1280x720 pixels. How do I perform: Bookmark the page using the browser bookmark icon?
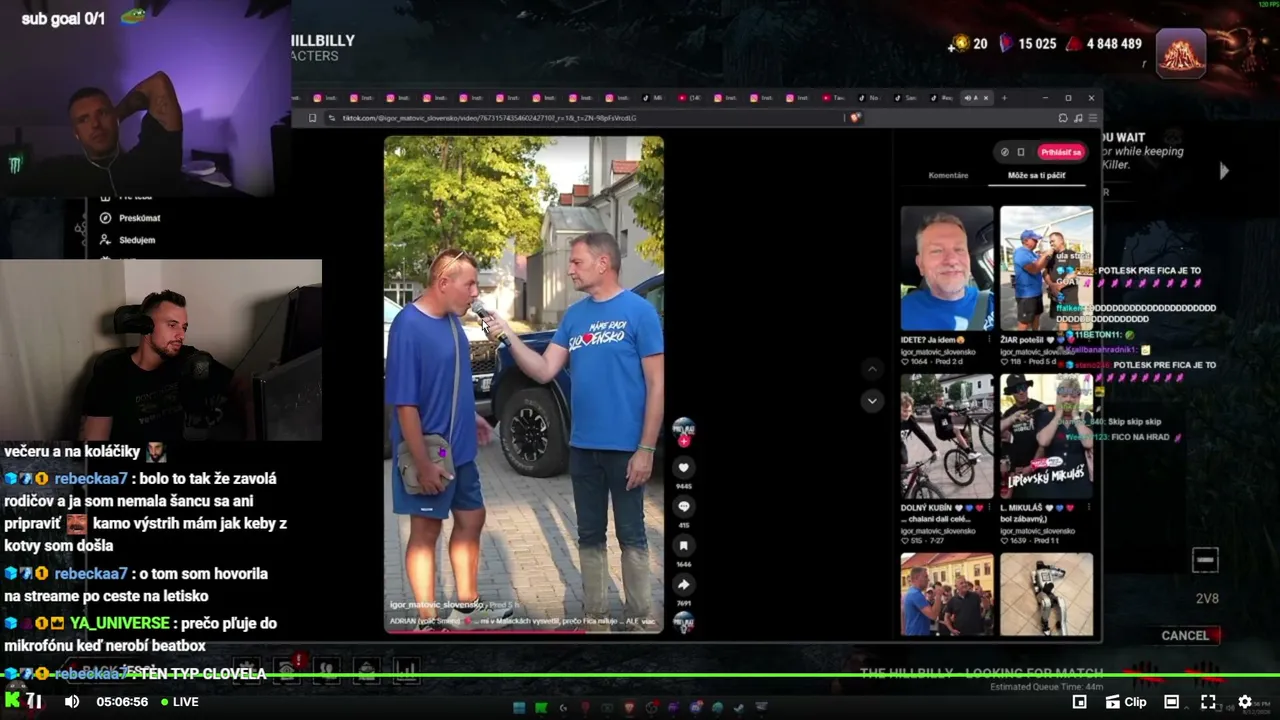coord(313,118)
